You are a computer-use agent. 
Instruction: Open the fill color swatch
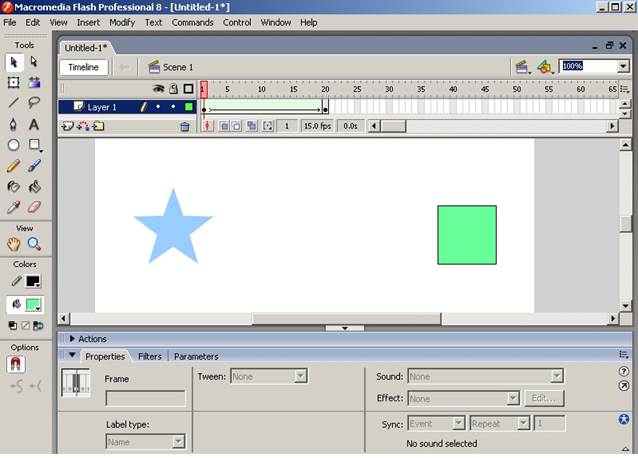[x=33, y=305]
